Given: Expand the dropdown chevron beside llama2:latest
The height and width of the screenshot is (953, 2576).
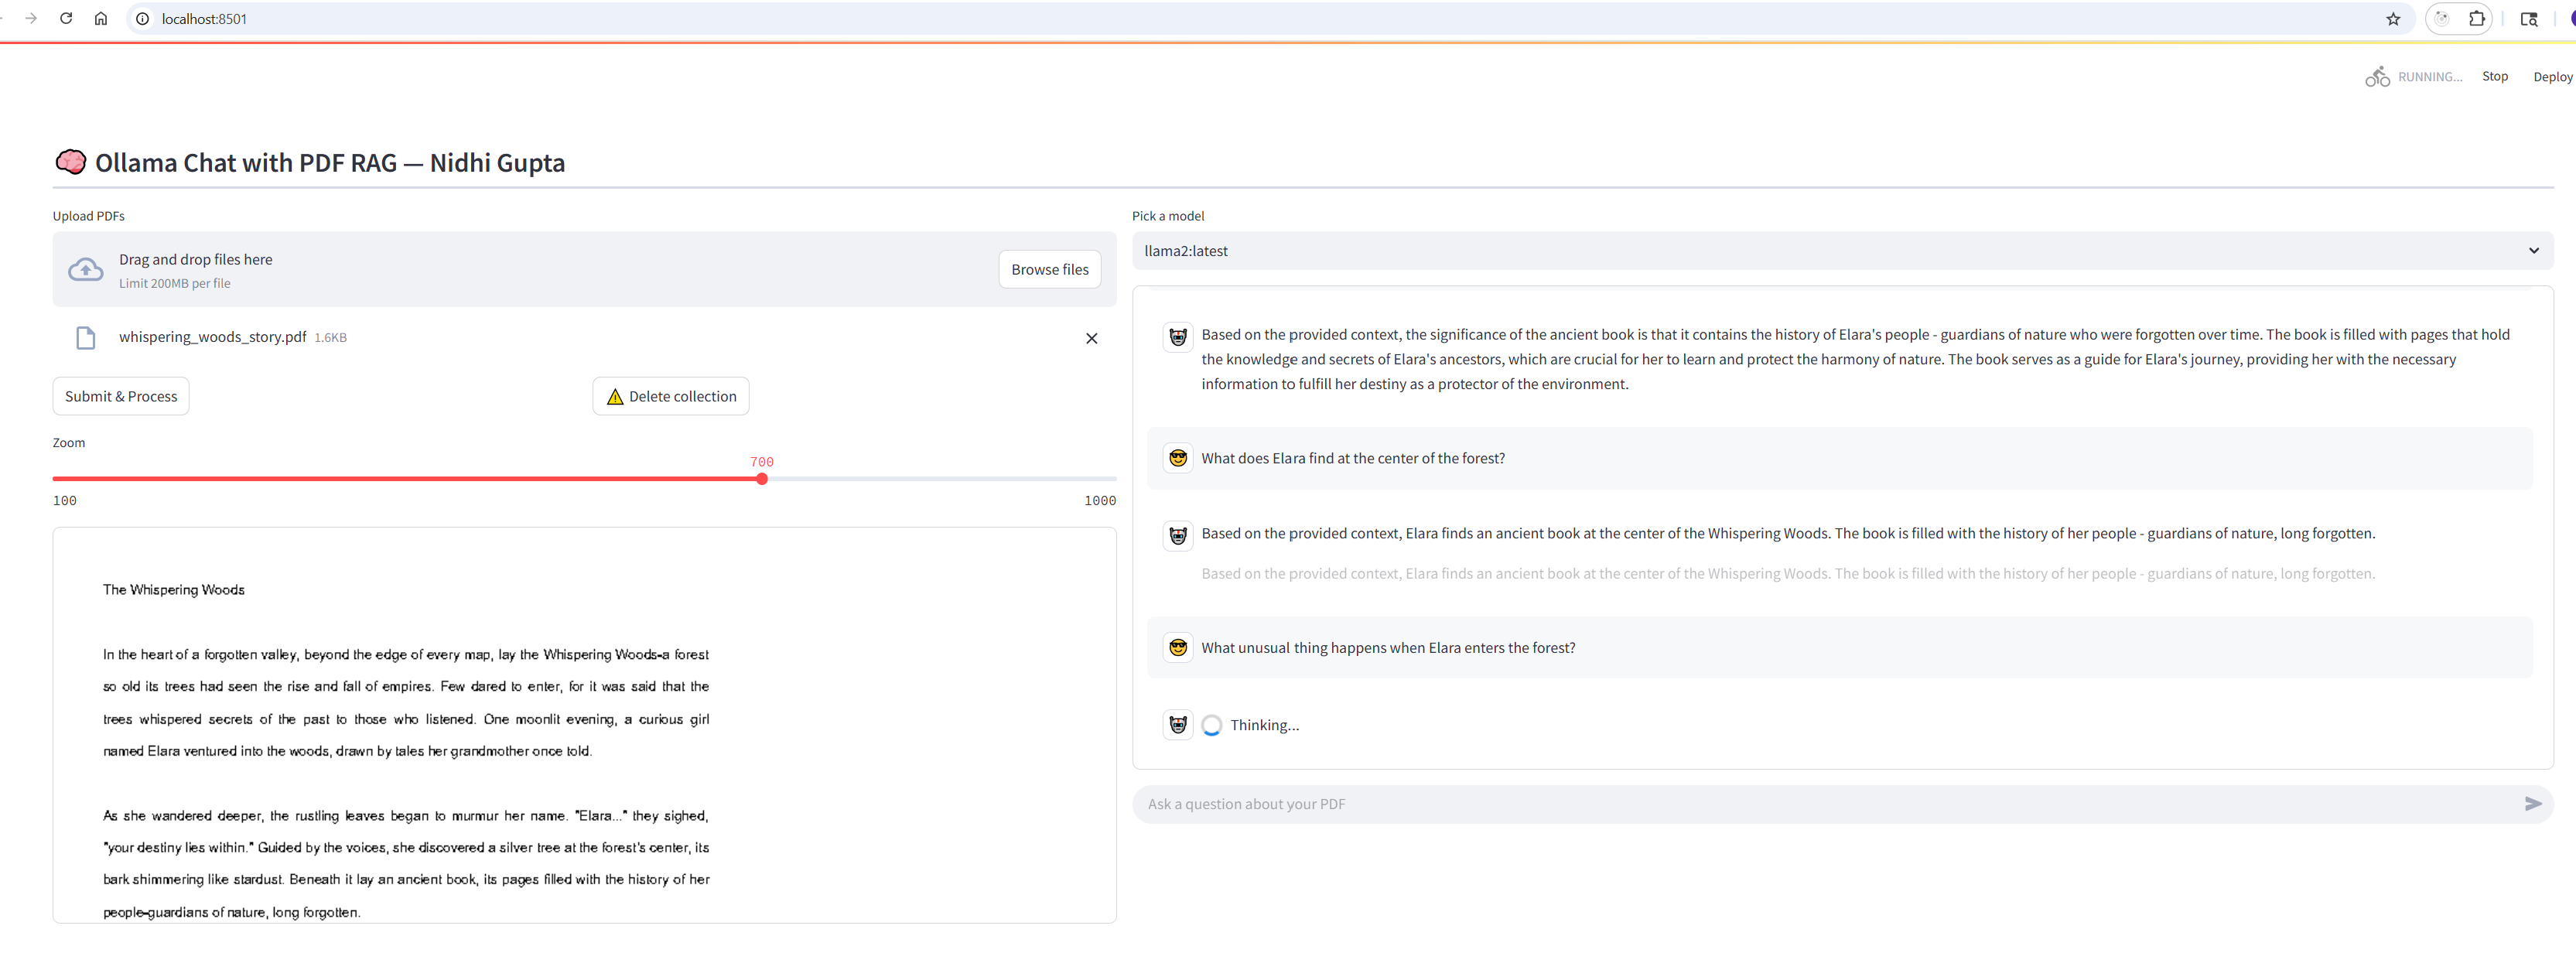Looking at the screenshot, I should click(x=2534, y=250).
